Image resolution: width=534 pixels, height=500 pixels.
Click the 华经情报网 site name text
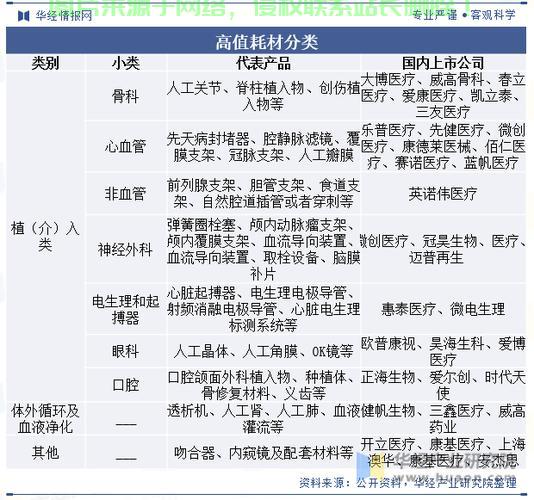coord(64,16)
